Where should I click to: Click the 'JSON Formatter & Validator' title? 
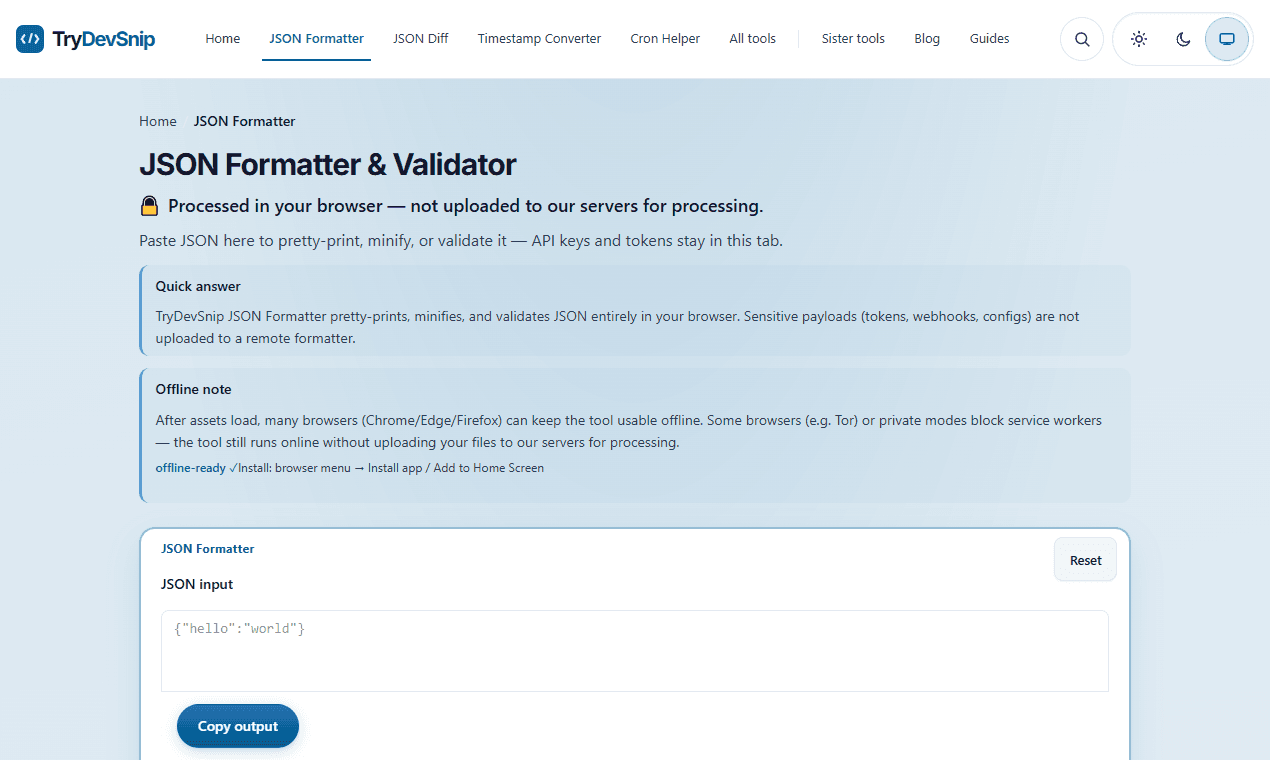click(328, 164)
